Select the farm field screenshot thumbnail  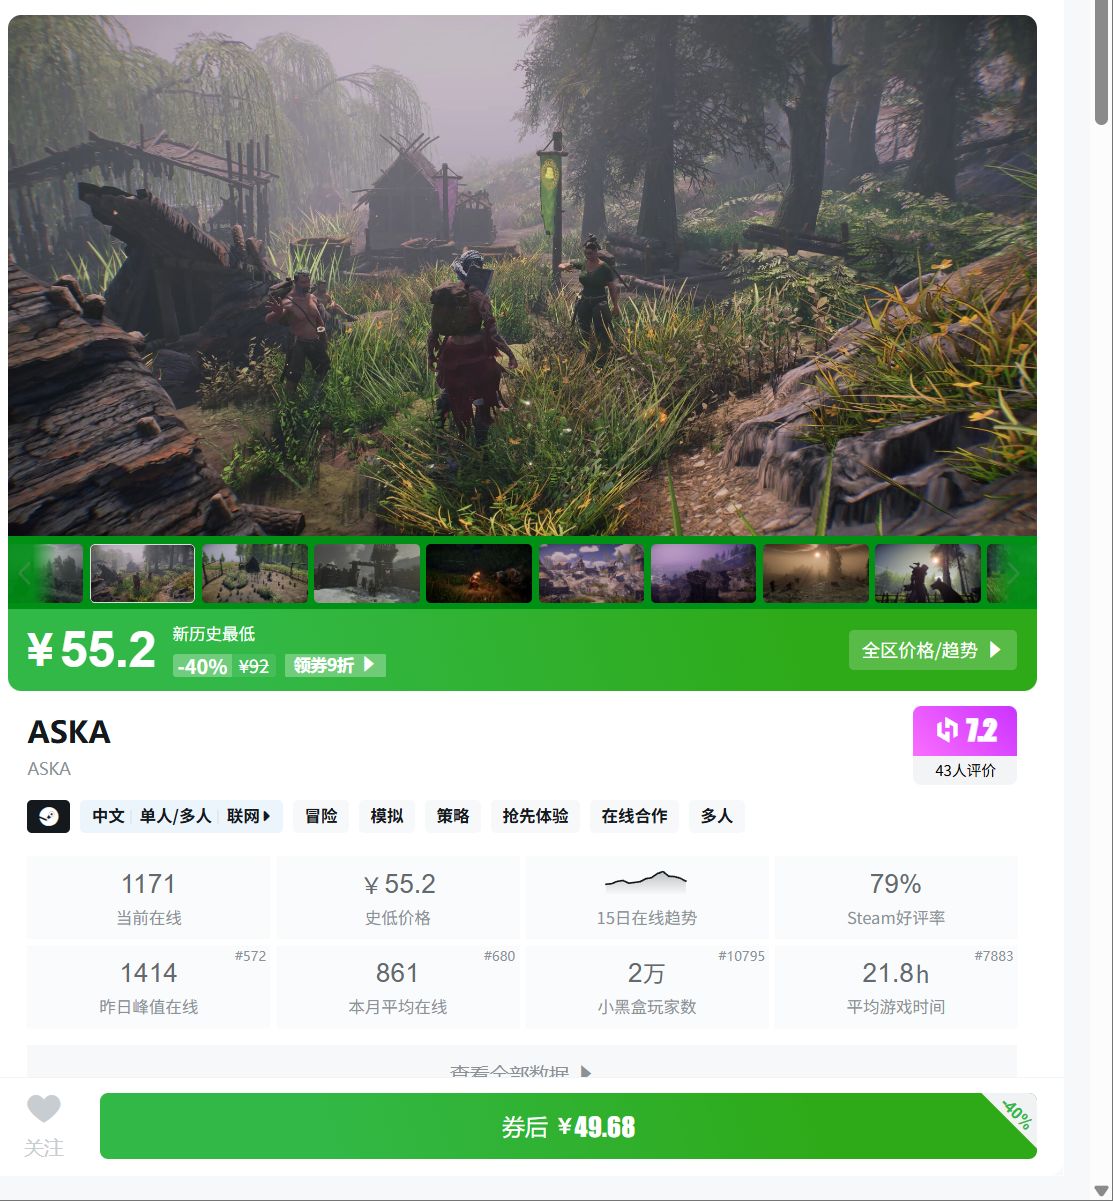pos(255,573)
